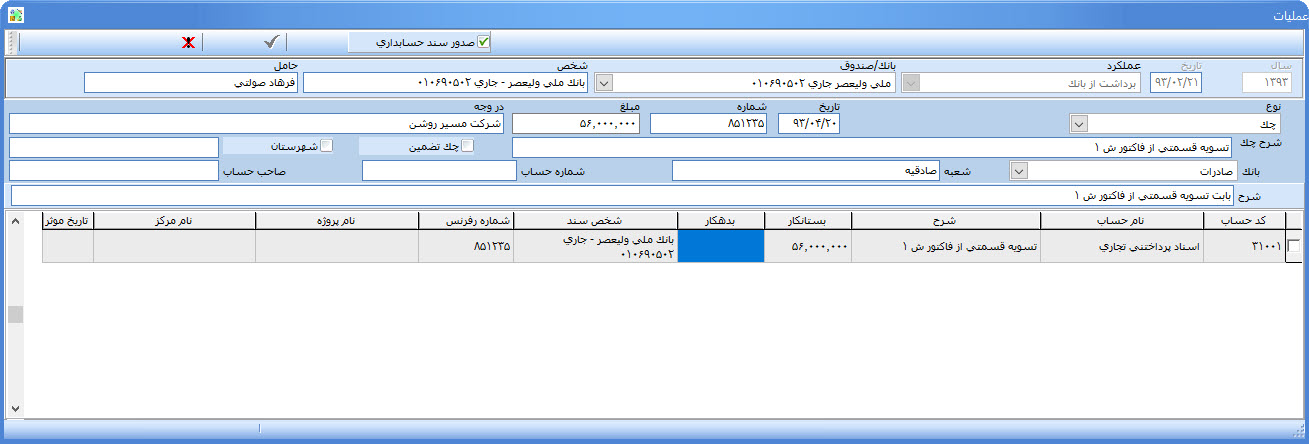Click the مبلغ amount field
This screenshot has height=444, width=1309.
pos(575,124)
